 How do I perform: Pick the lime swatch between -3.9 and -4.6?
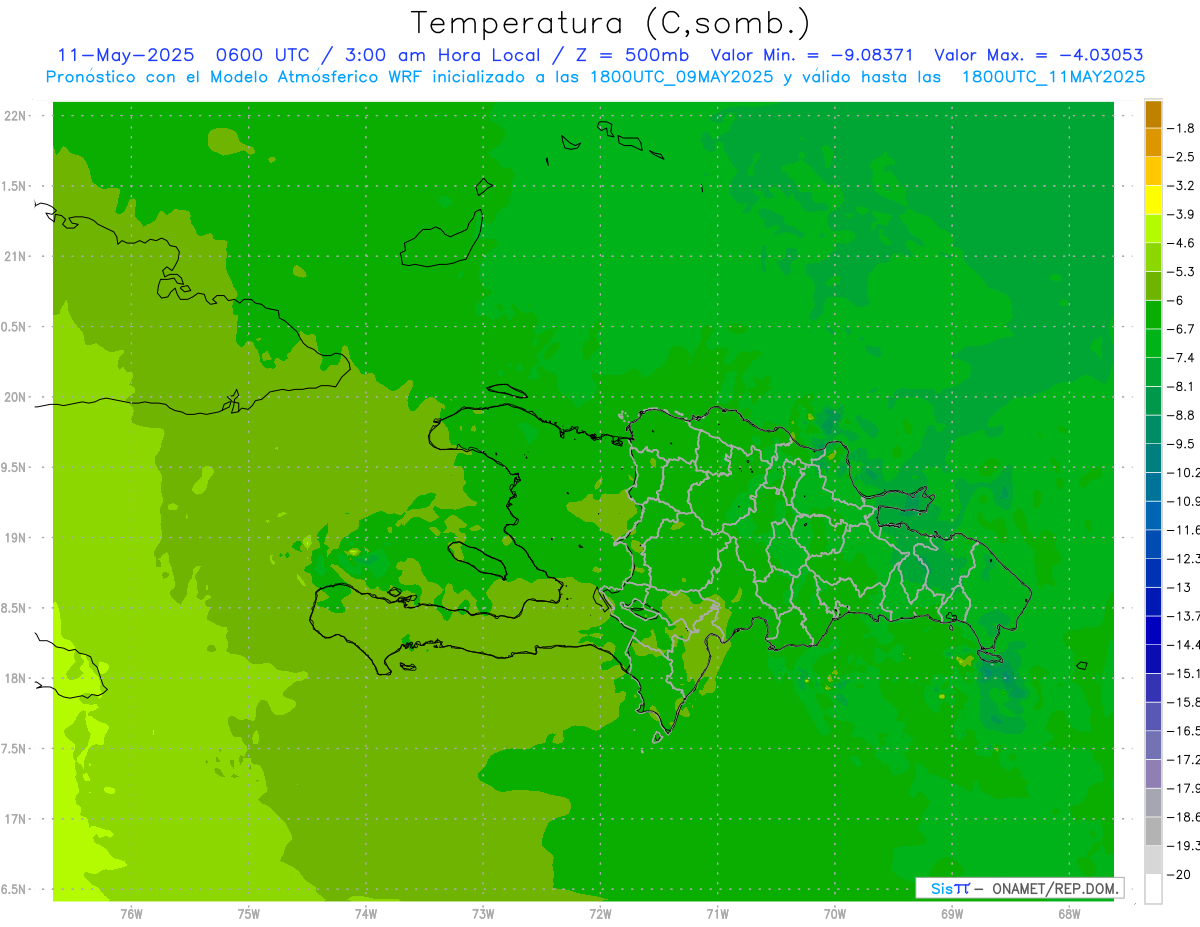[x=1153, y=229]
